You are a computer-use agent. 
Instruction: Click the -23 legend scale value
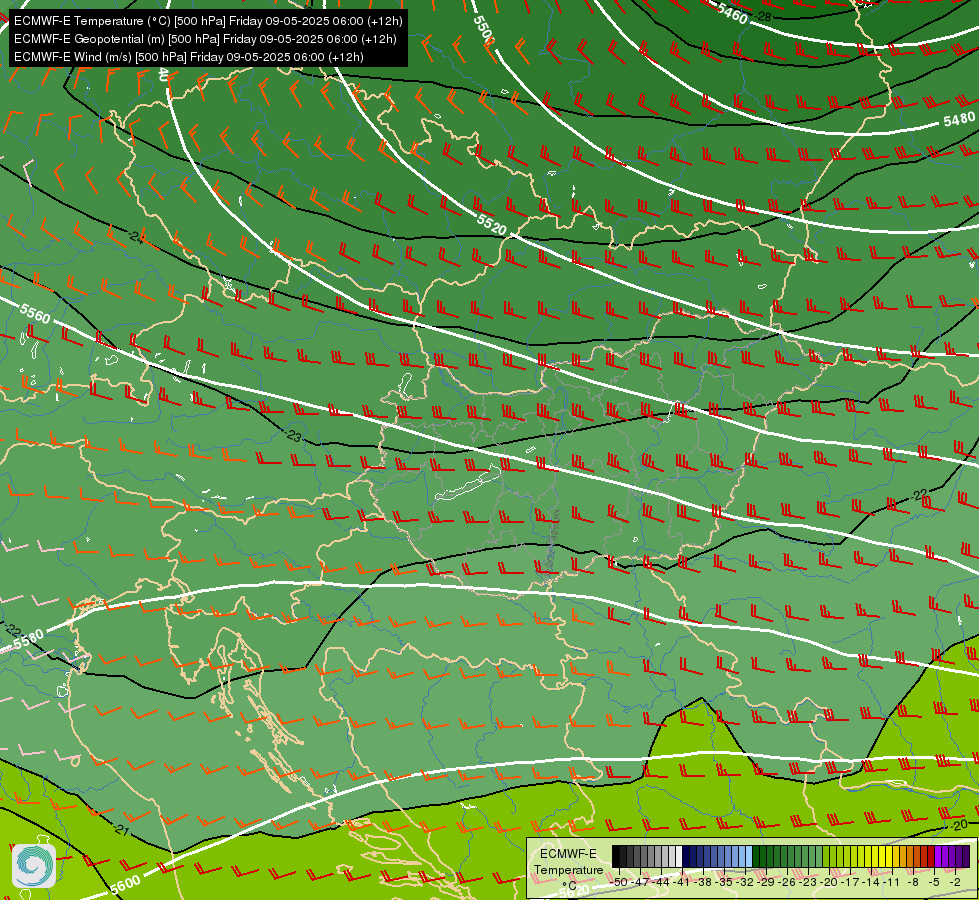(808, 883)
